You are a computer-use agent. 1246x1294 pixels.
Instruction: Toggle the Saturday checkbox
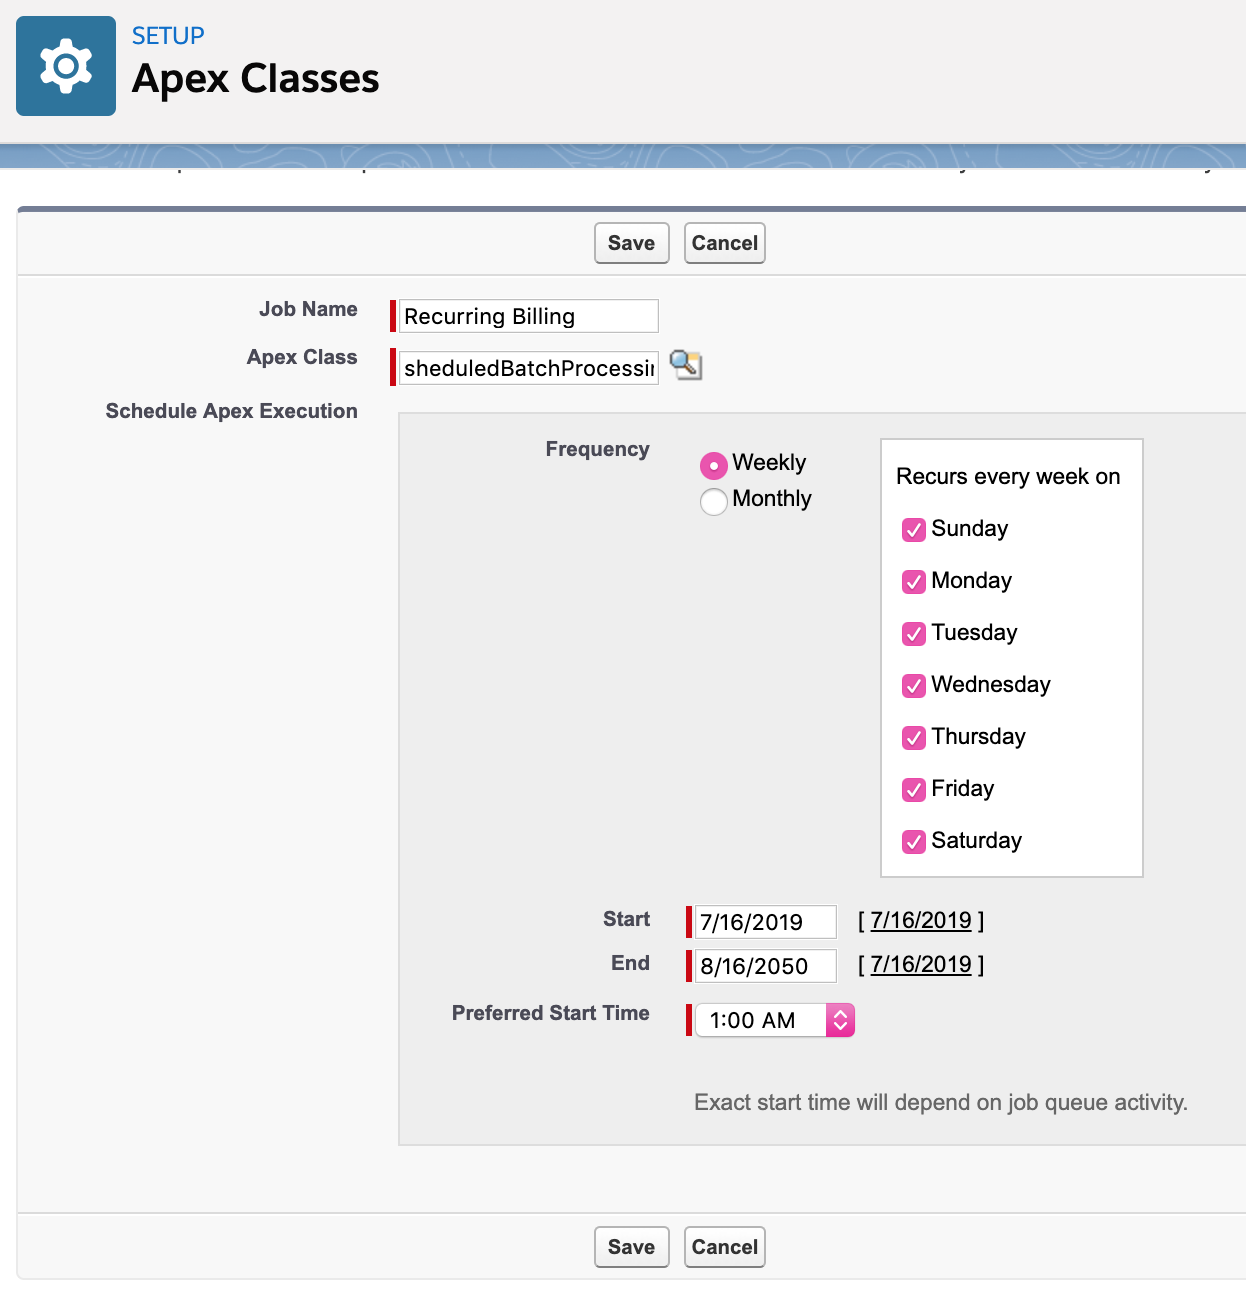[914, 842]
